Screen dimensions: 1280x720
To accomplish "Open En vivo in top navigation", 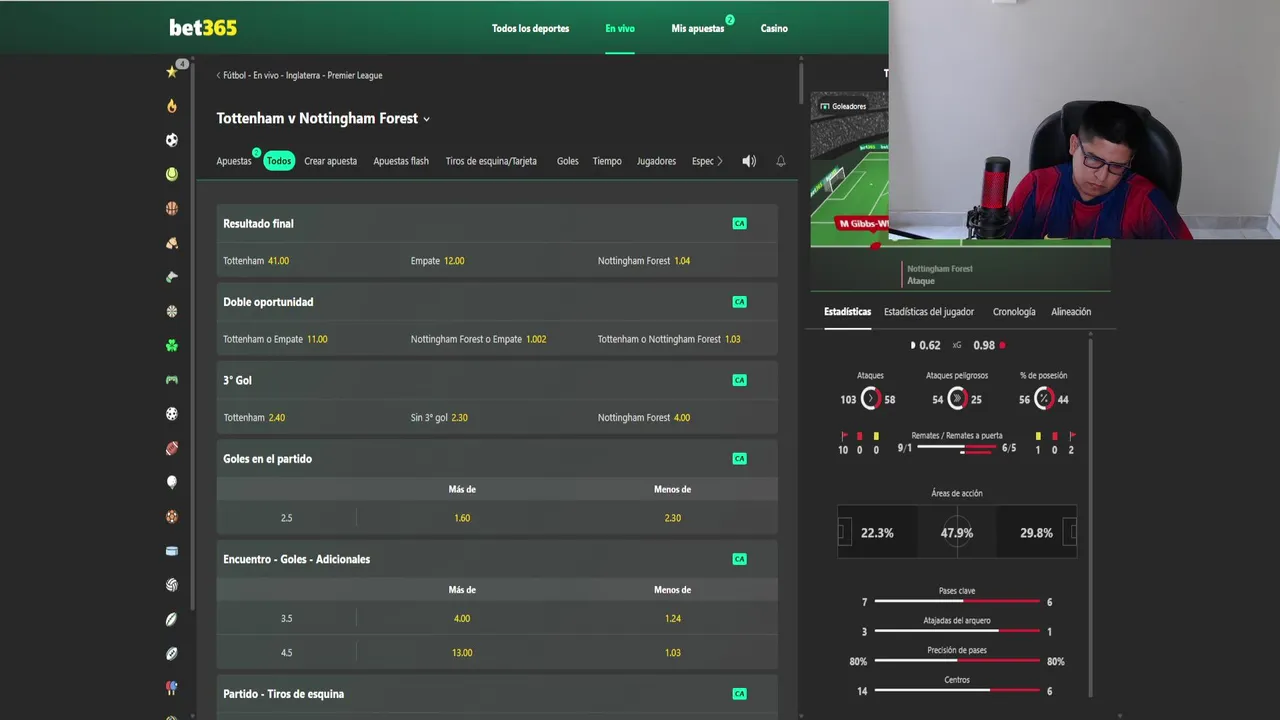I will click(x=620, y=28).
